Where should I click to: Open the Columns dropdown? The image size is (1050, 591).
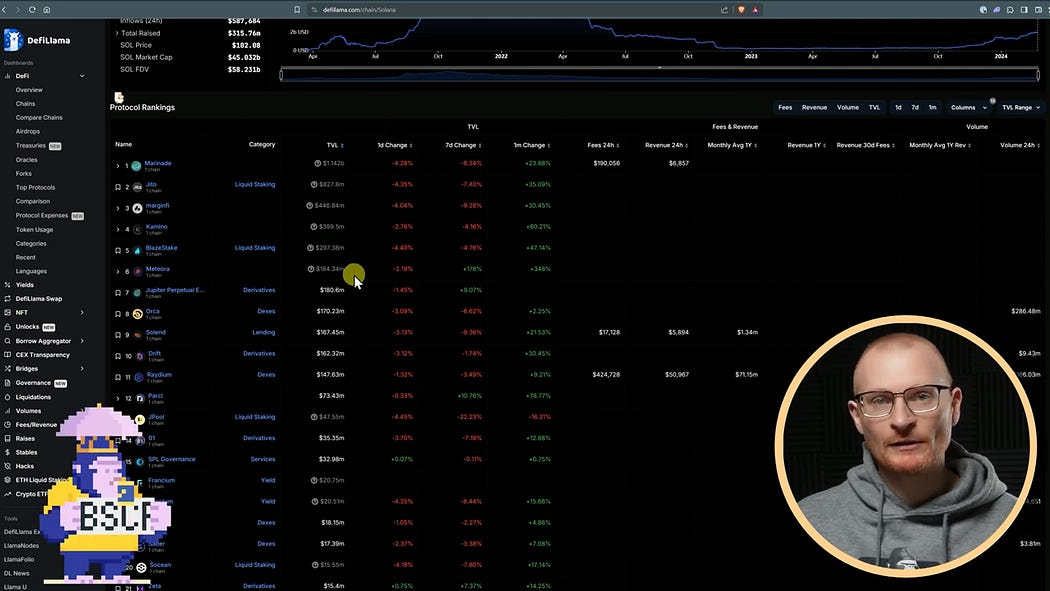(x=968, y=107)
